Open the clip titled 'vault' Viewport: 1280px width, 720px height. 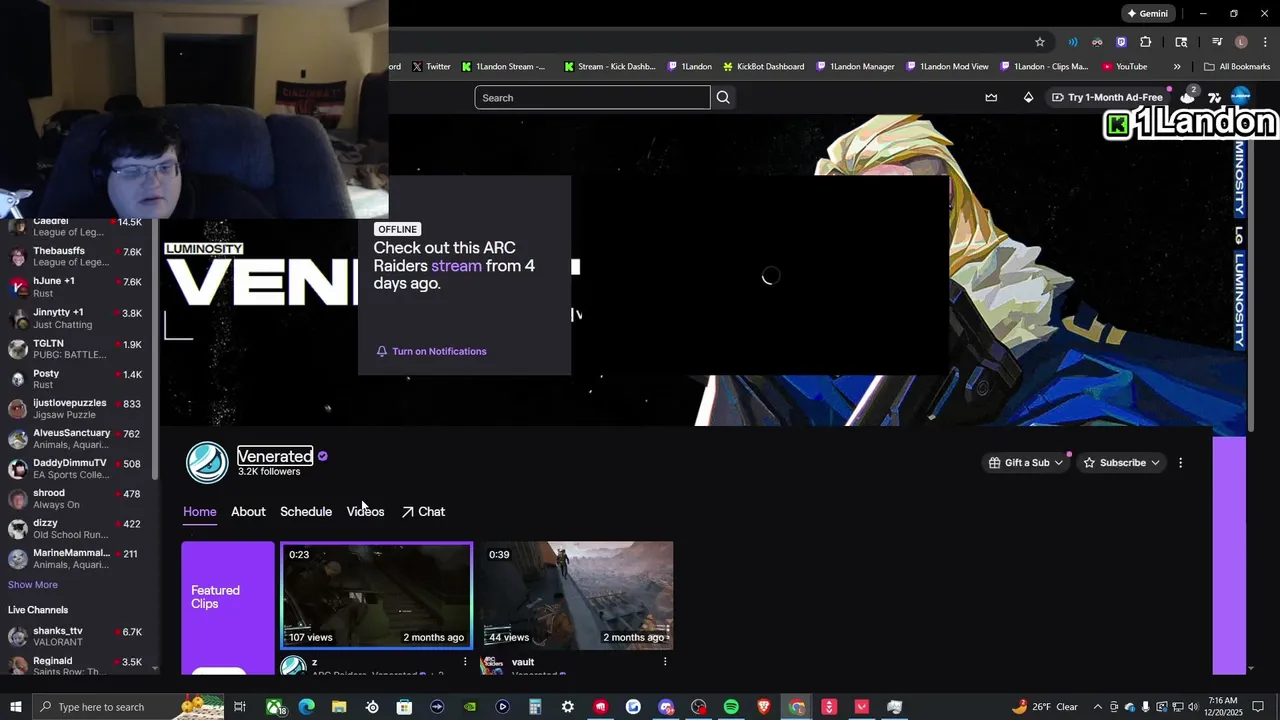(523, 662)
